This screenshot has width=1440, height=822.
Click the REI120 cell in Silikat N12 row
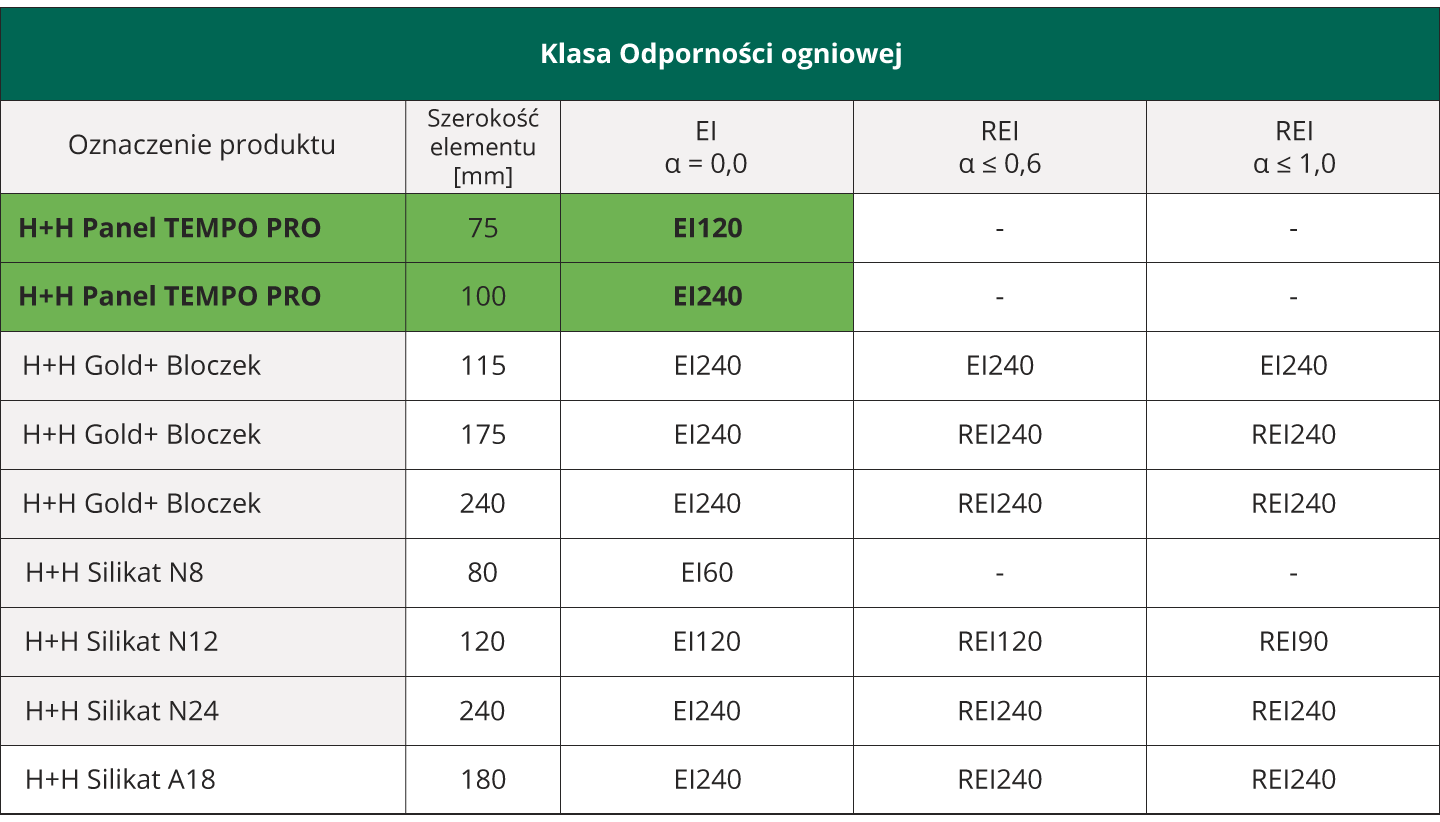point(1000,642)
